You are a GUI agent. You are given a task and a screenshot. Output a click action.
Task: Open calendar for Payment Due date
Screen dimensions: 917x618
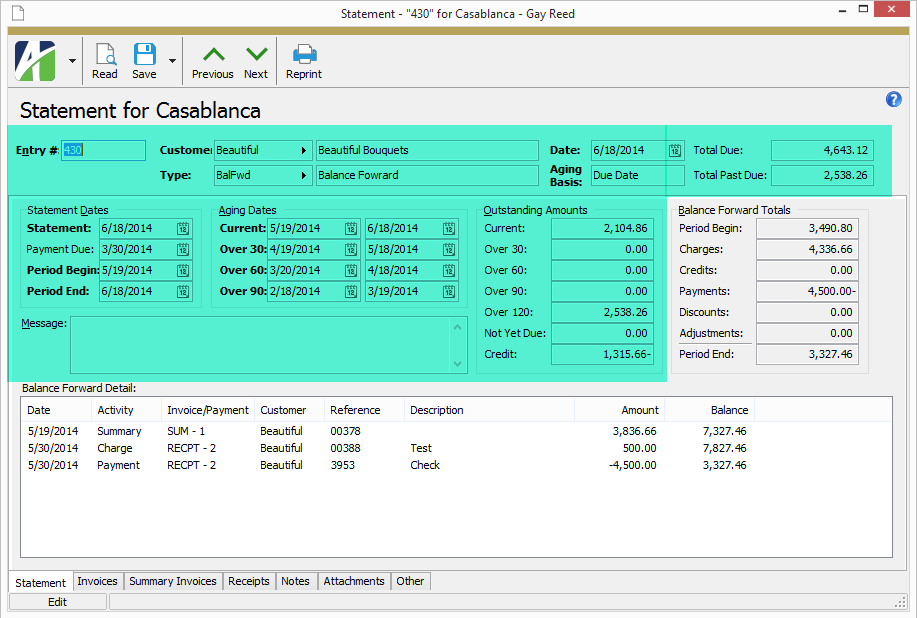pyautogui.click(x=182, y=250)
